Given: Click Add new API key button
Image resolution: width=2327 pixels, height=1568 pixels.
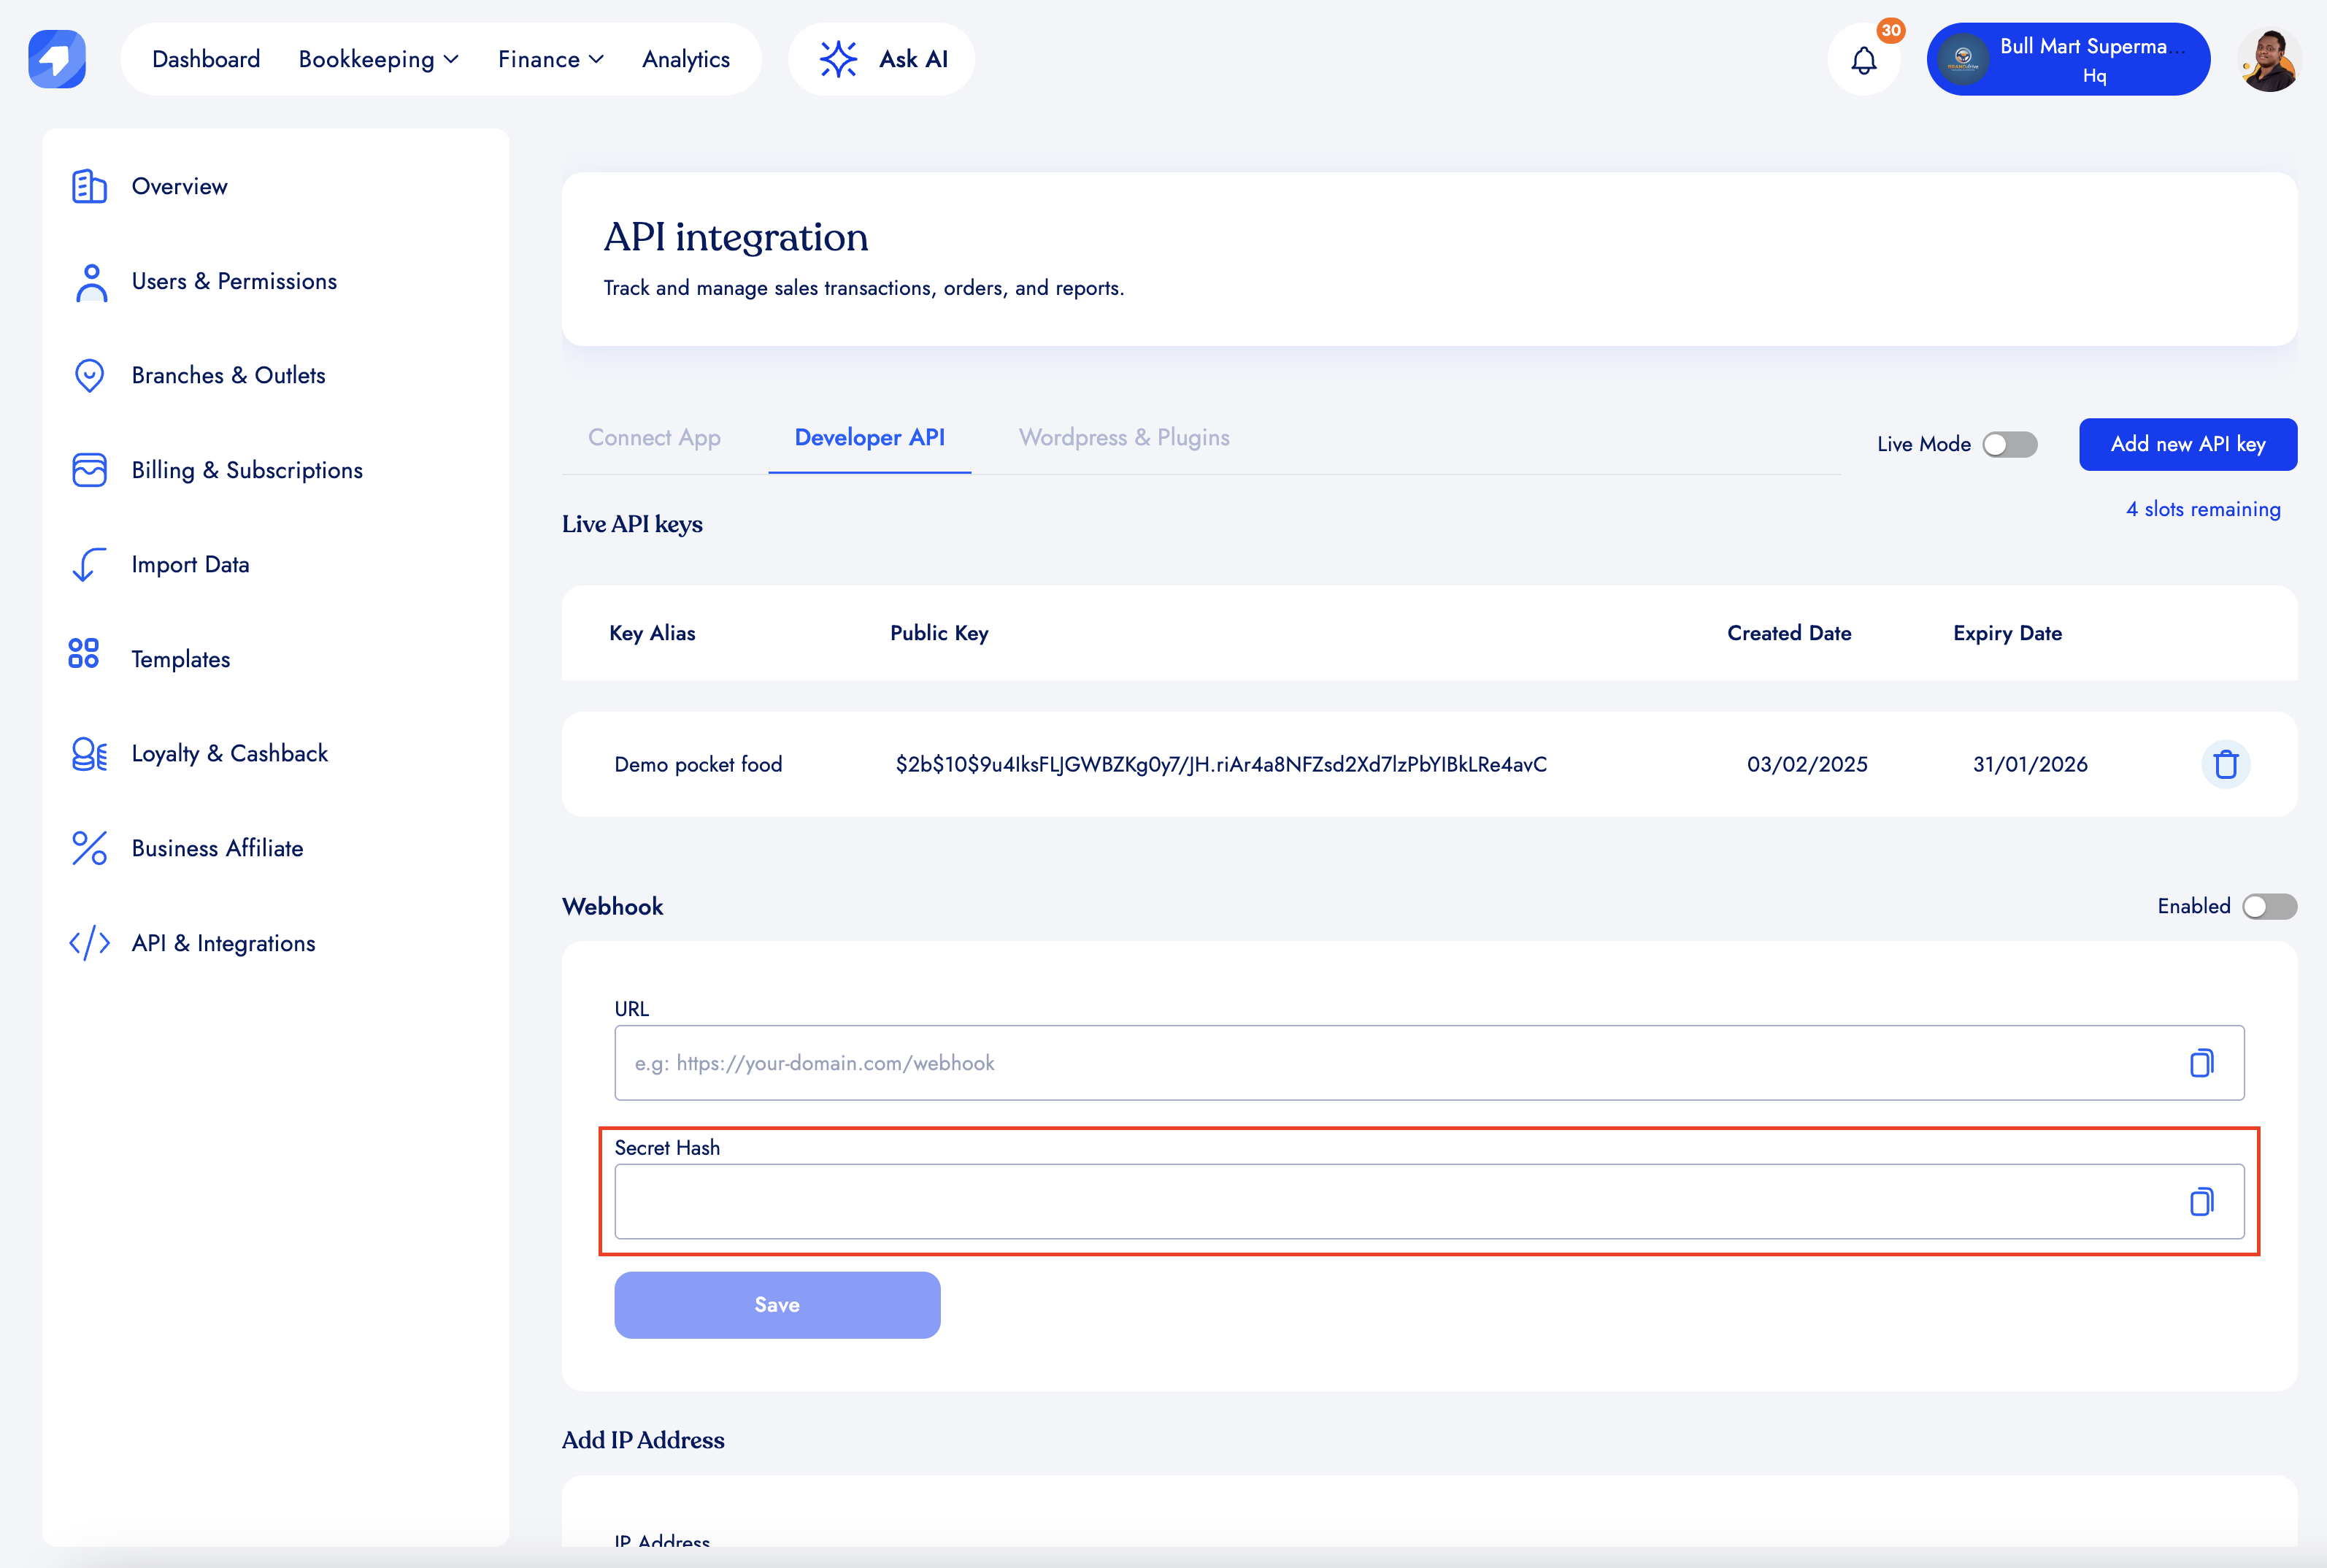Looking at the screenshot, I should point(2187,445).
